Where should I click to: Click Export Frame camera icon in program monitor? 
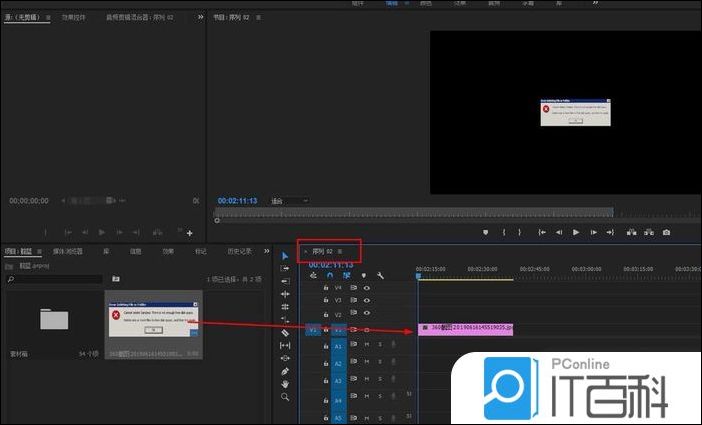point(666,233)
